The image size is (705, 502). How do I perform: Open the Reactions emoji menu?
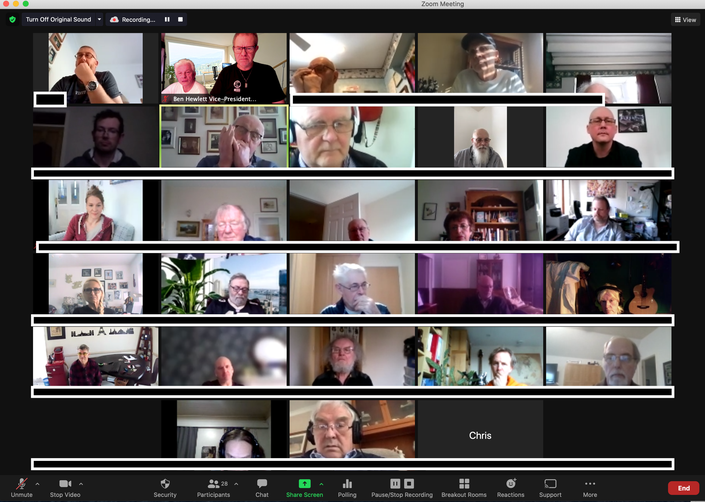point(510,484)
